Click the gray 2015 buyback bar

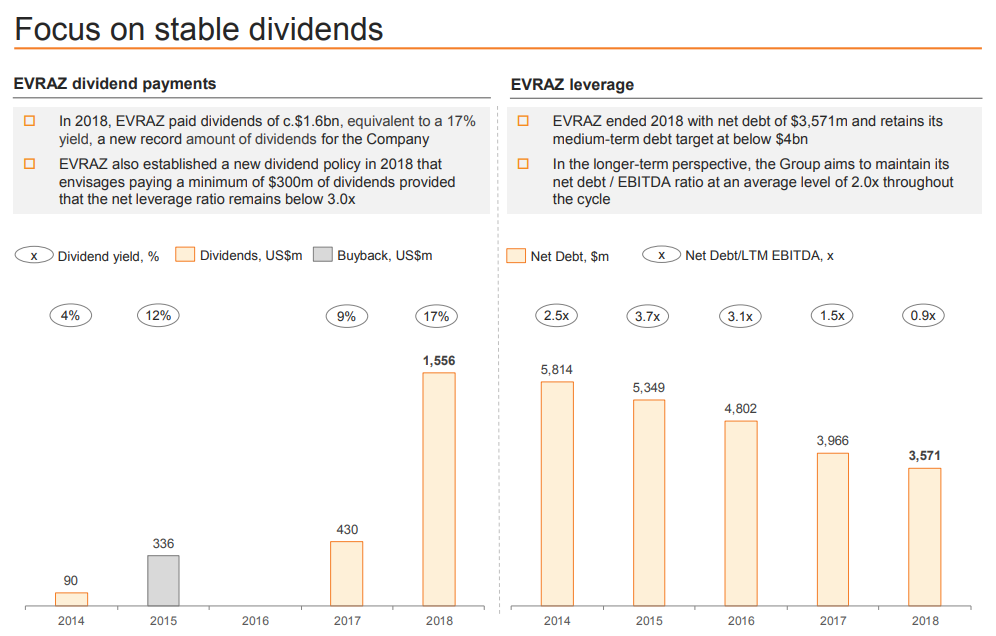click(163, 581)
